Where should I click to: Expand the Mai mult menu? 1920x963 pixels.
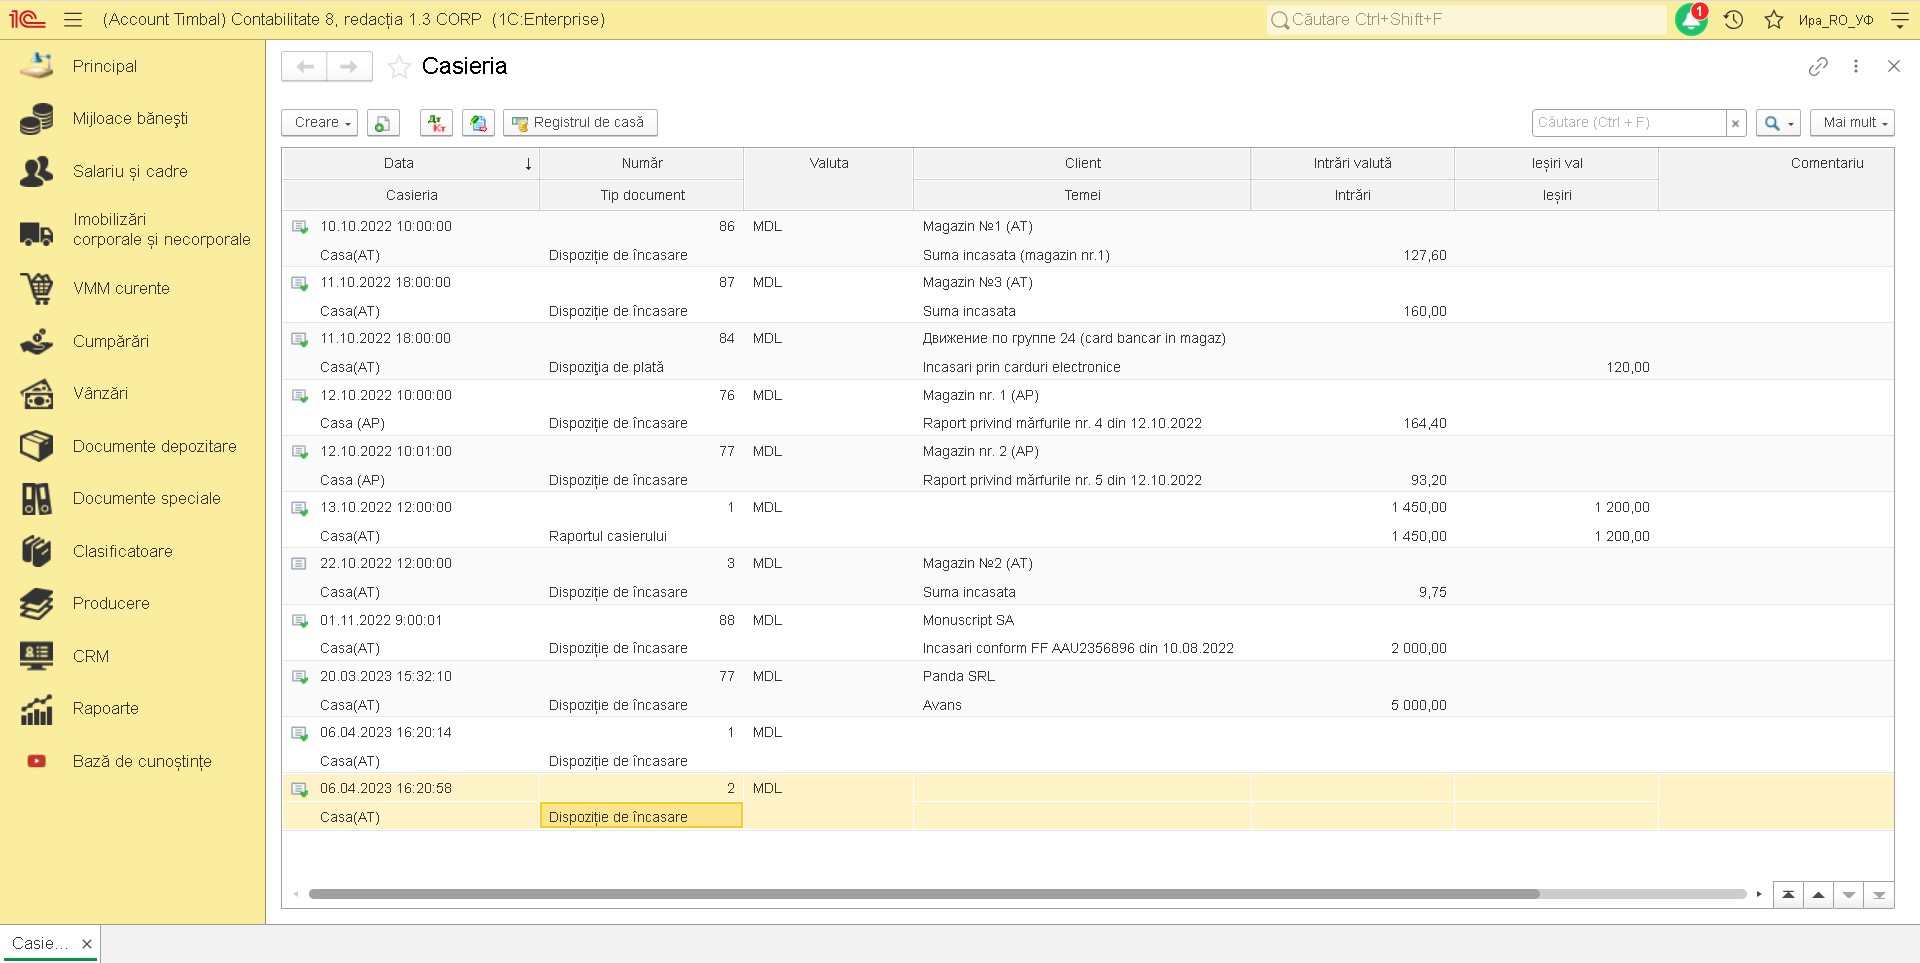click(1852, 123)
